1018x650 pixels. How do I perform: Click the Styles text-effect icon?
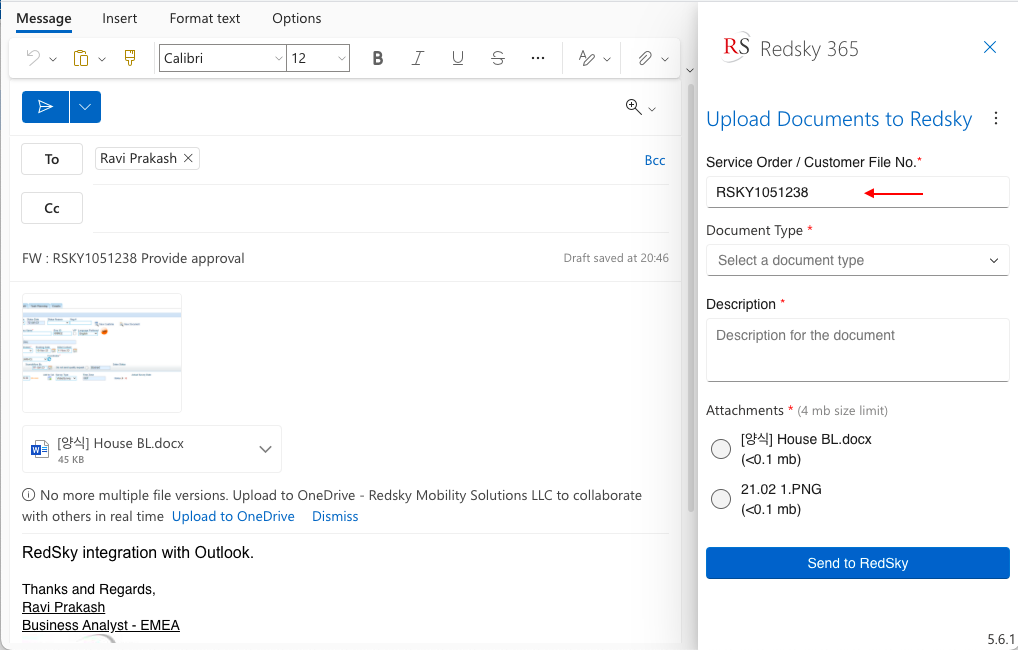pyautogui.click(x=586, y=58)
